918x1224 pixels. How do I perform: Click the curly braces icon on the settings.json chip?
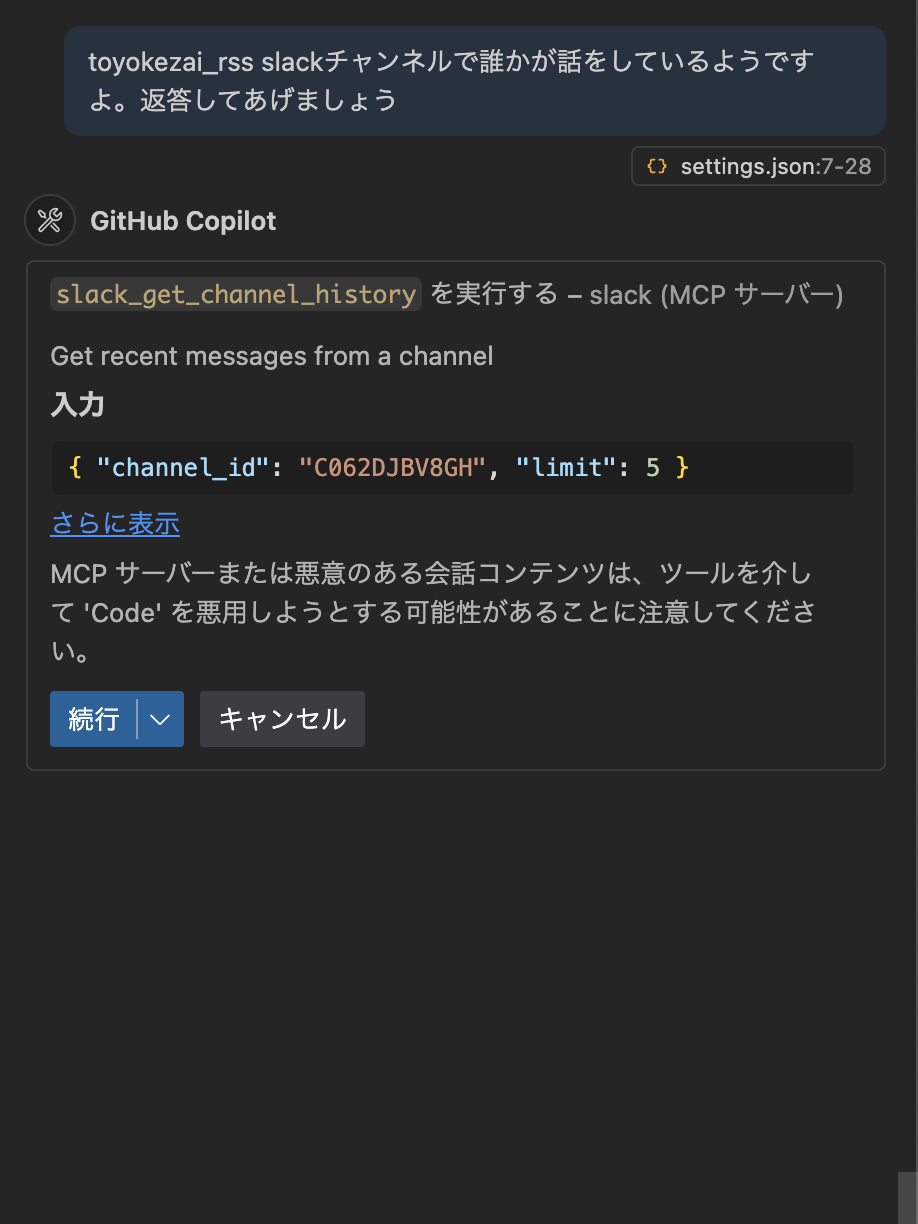click(657, 166)
